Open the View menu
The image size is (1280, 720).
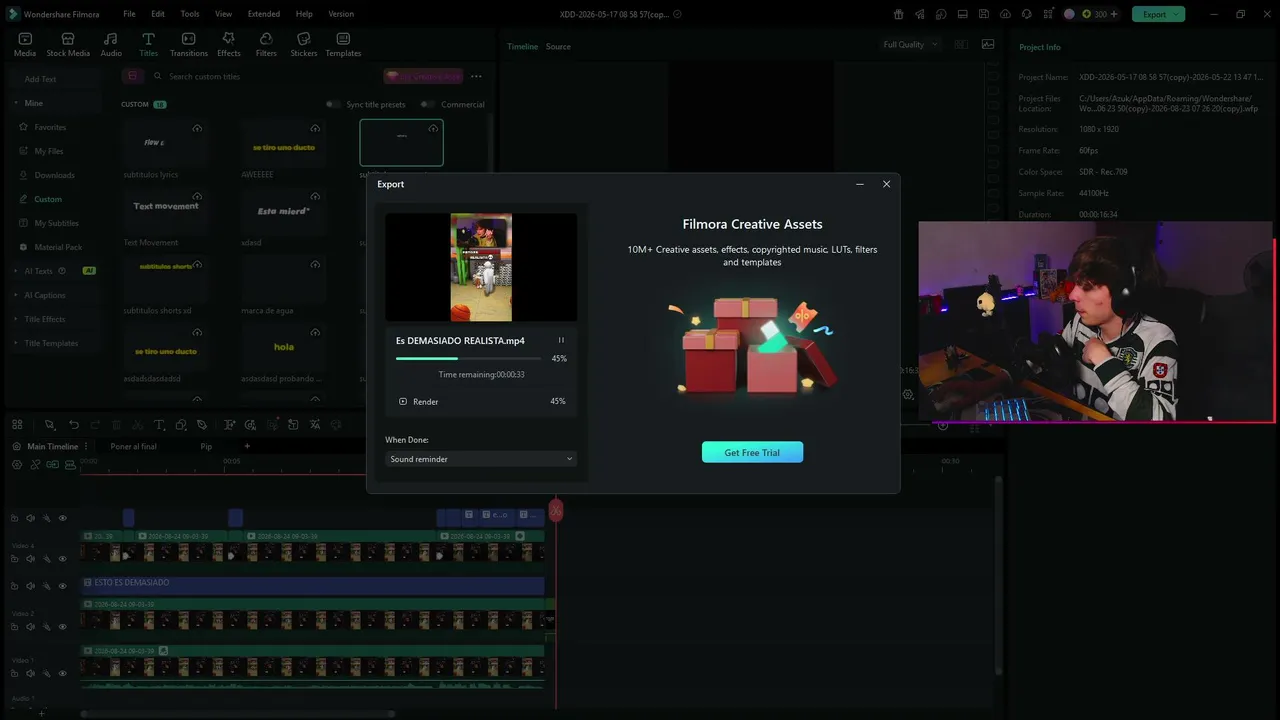[223, 14]
